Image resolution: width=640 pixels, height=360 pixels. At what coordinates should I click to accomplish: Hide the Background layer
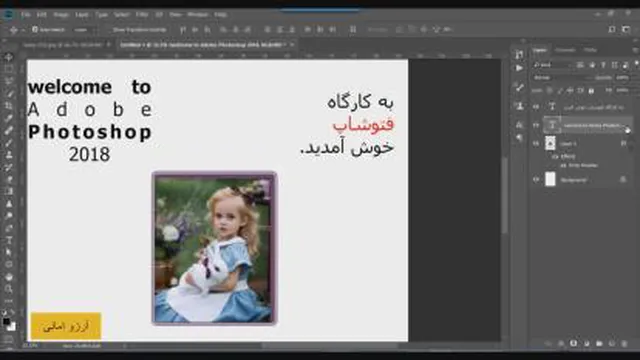(x=536, y=179)
